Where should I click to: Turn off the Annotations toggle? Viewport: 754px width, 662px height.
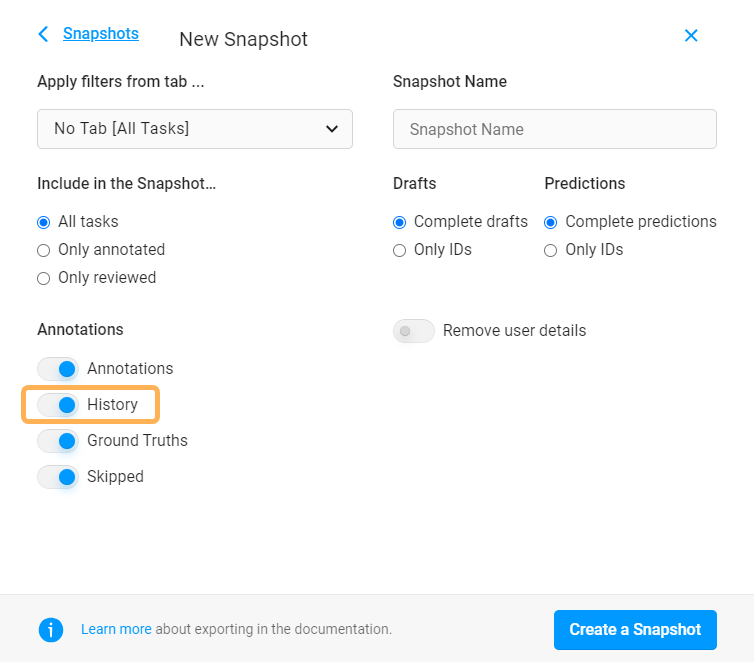tap(58, 369)
